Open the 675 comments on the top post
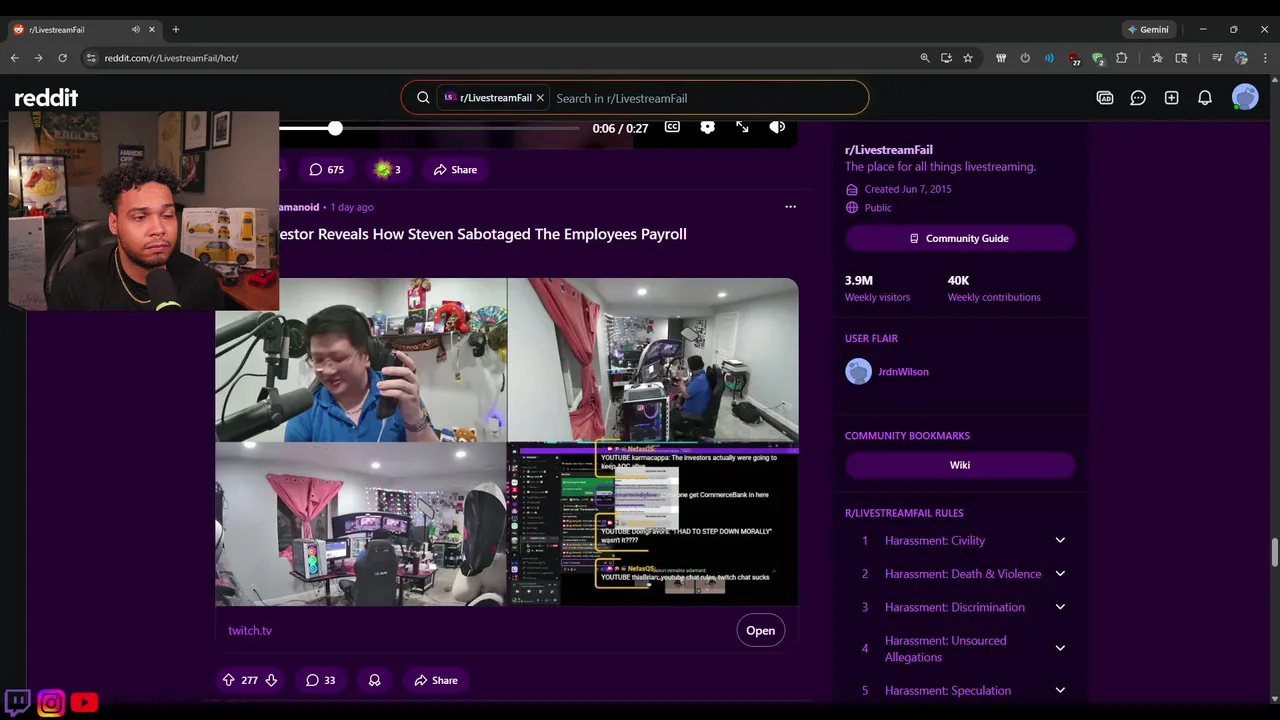1280x720 pixels. 326,170
